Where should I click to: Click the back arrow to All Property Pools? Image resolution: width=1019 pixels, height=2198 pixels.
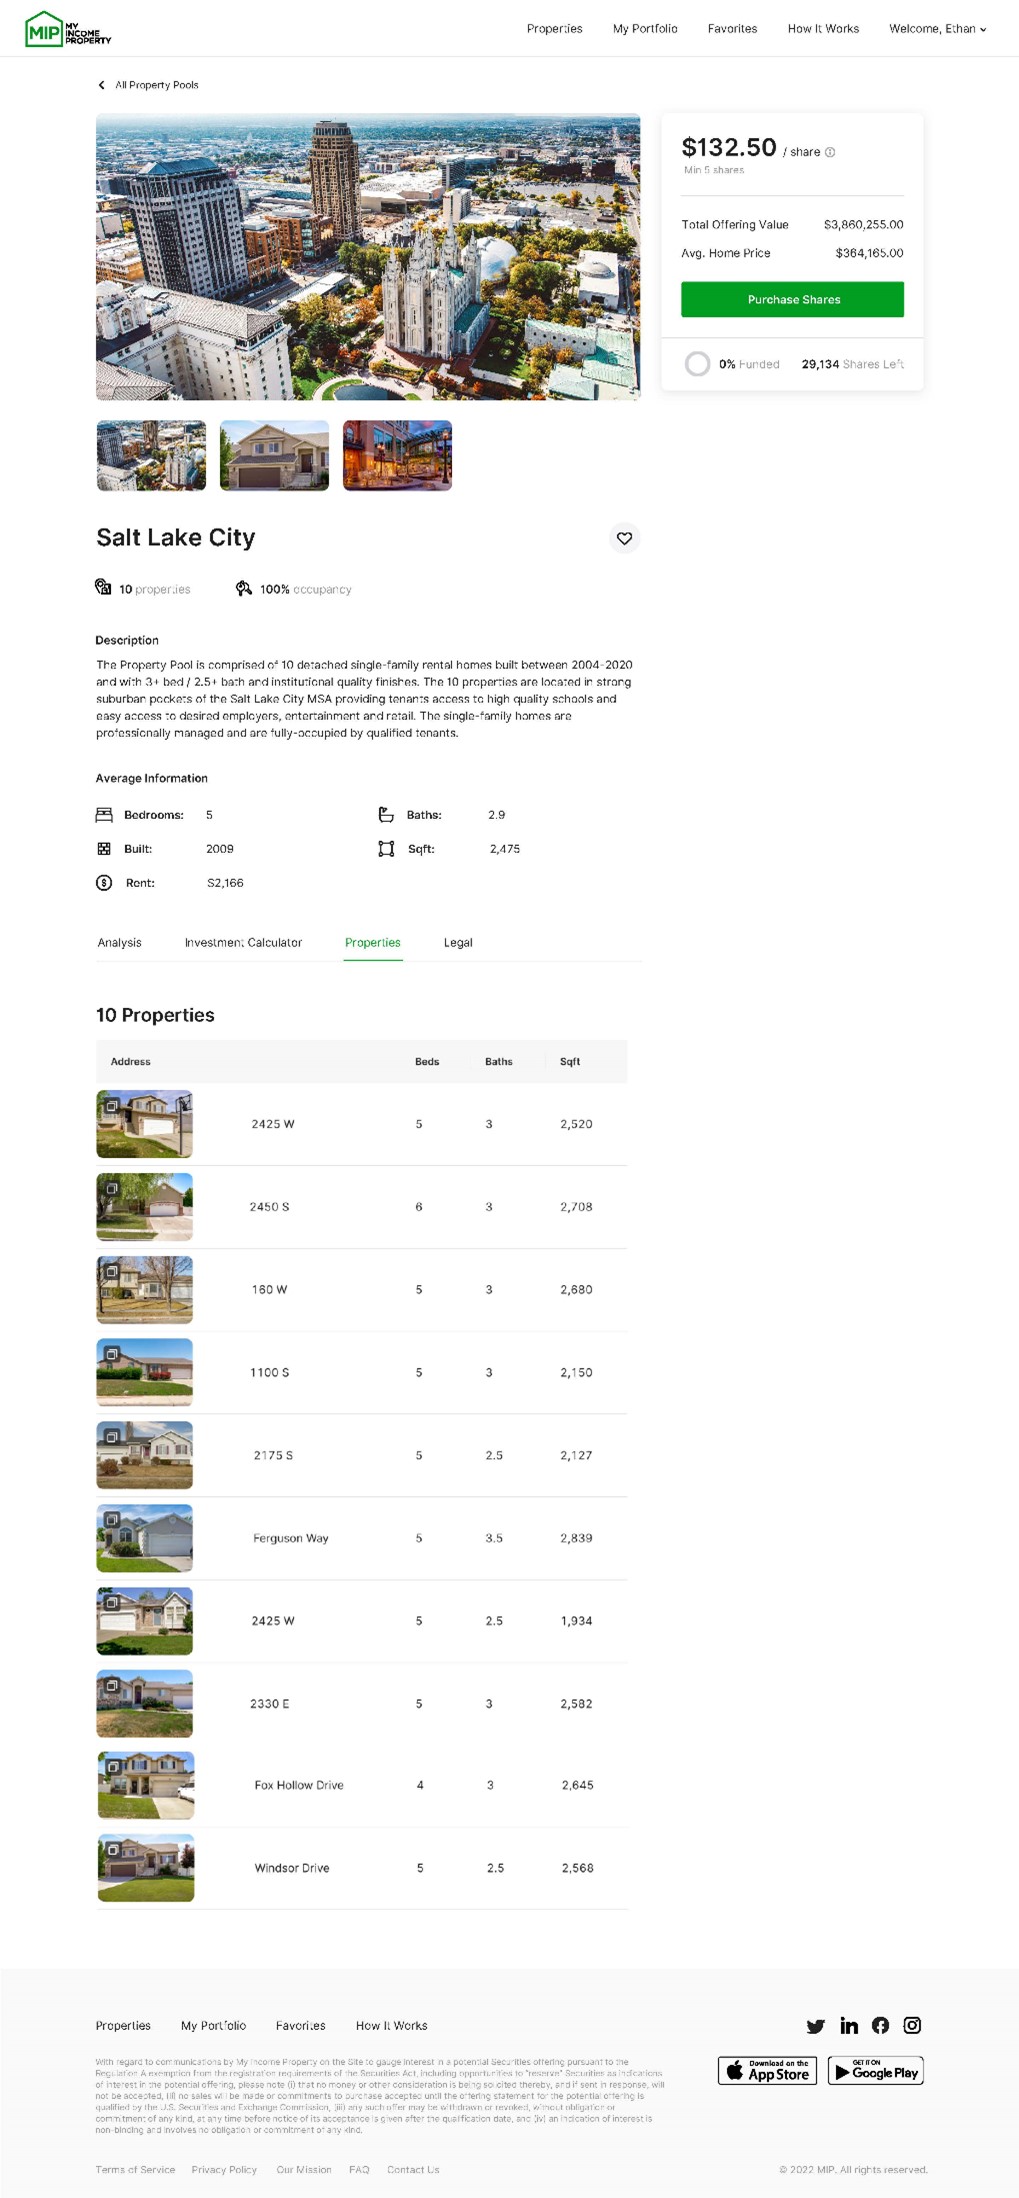pos(102,86)
